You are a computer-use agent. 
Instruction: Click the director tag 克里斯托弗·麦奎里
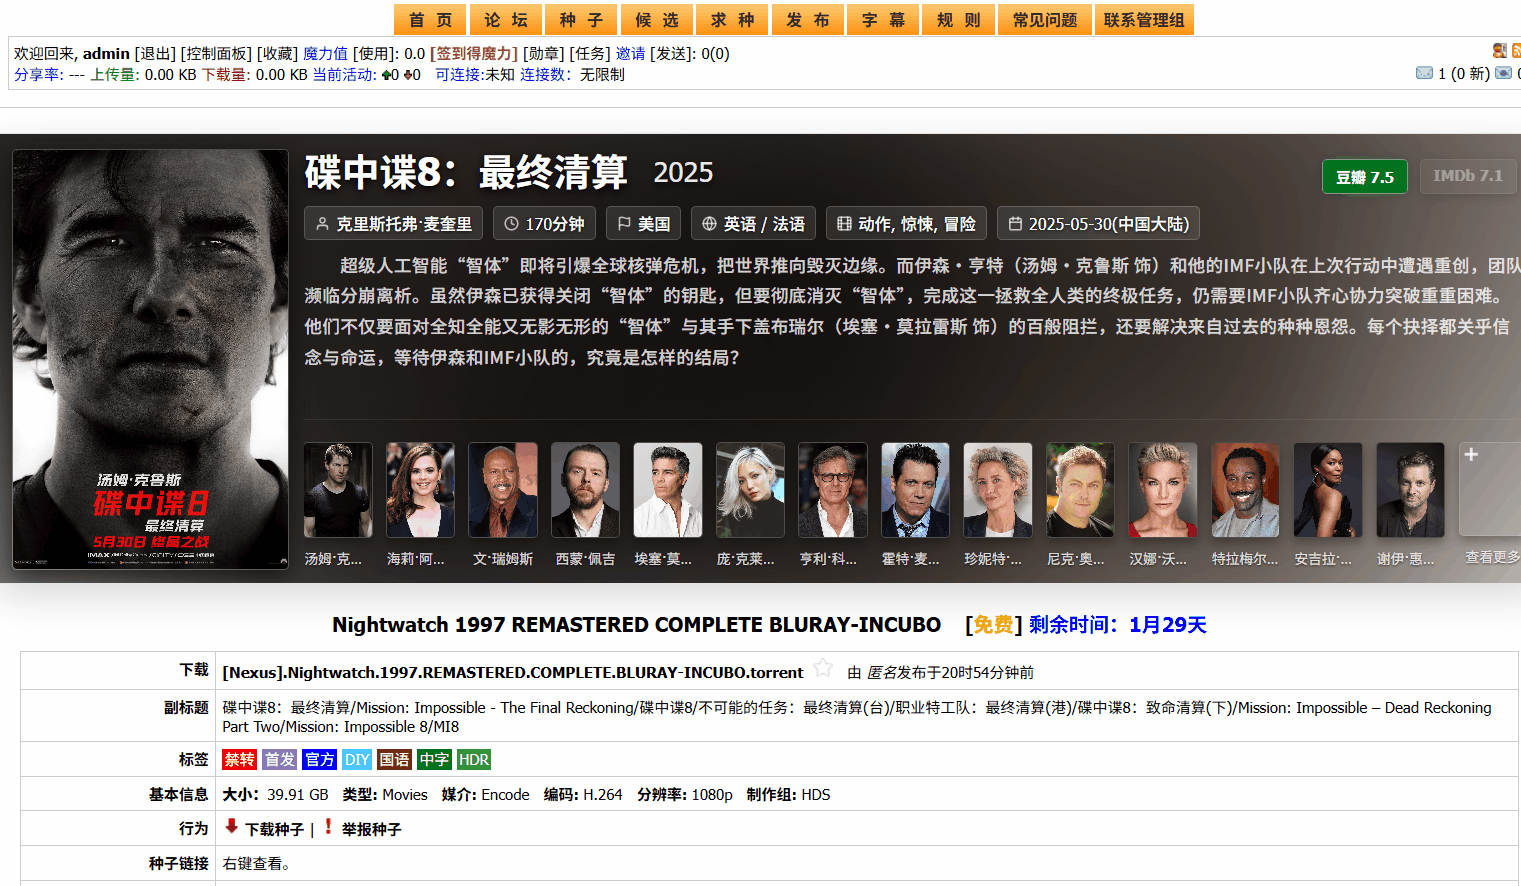(393, 223)
